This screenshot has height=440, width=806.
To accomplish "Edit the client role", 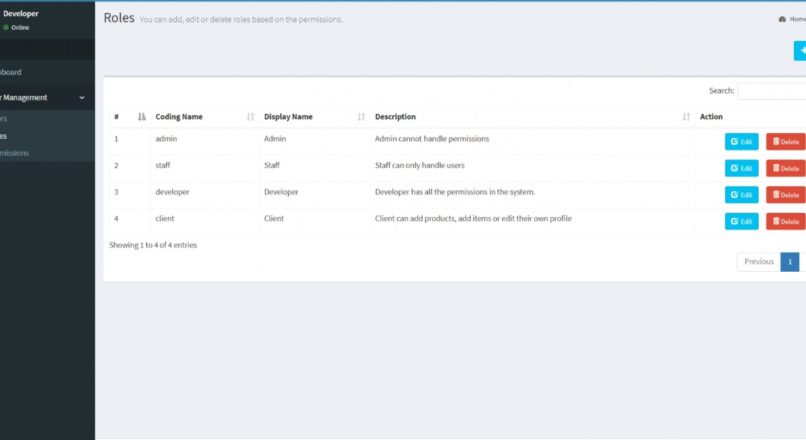I will 741,221.
